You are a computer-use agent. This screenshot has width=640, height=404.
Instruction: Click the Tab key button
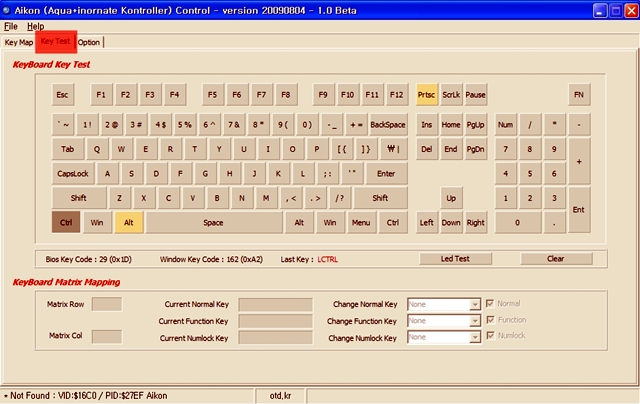click(68, 149)
